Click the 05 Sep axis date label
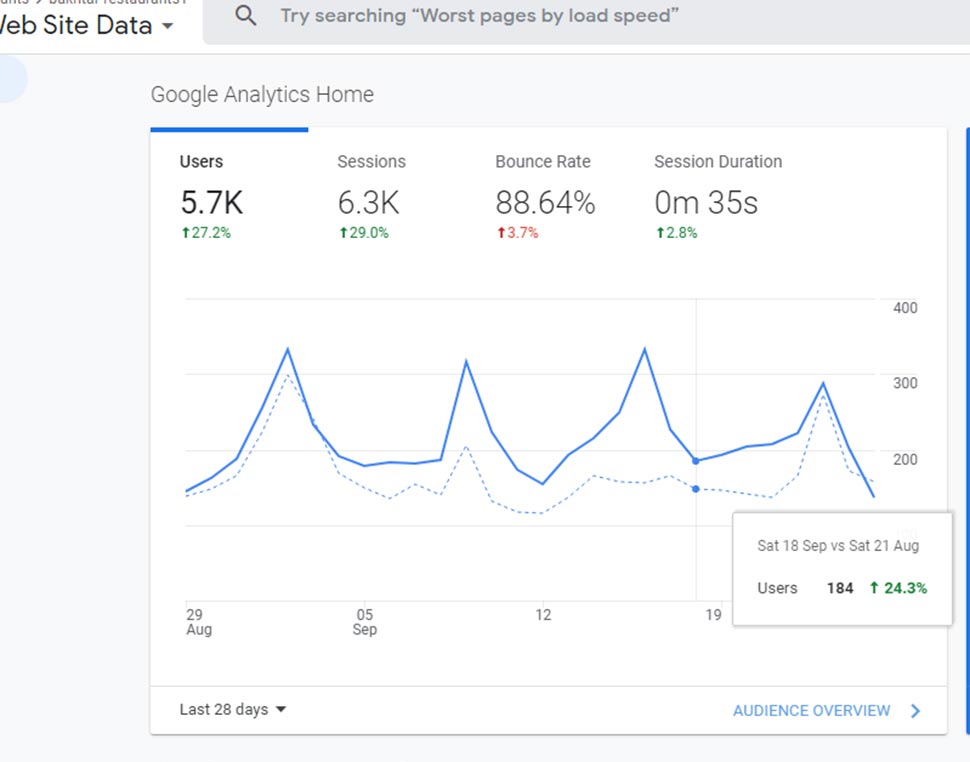 pos(364,622)
